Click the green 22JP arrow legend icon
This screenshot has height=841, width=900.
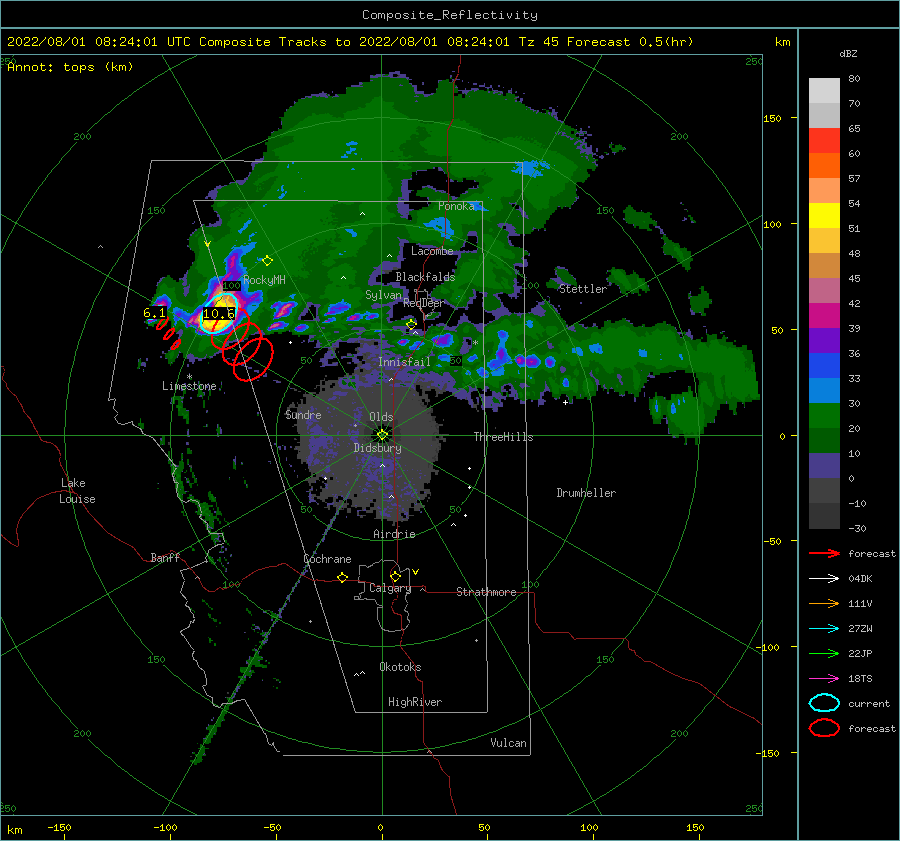824,653
